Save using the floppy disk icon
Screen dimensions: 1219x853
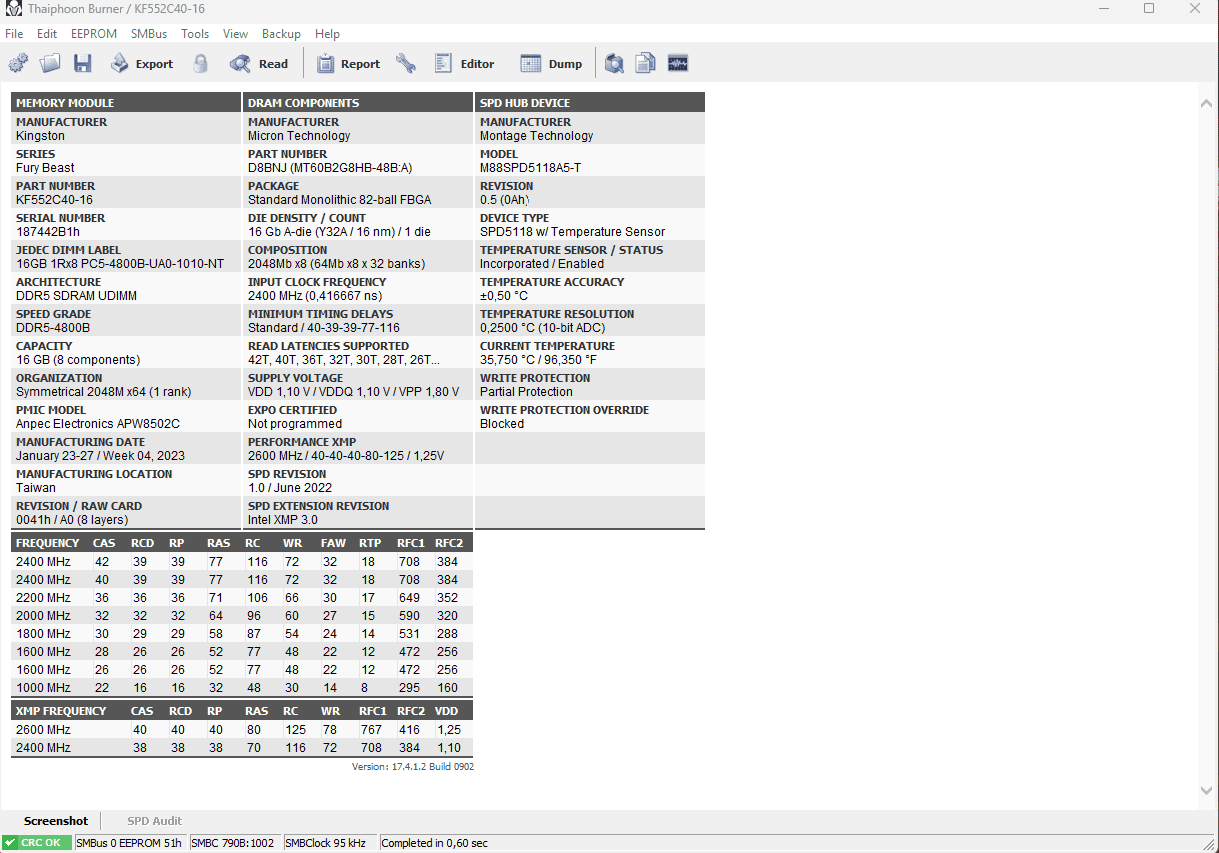pyautogui.click(x=83, y=64)
